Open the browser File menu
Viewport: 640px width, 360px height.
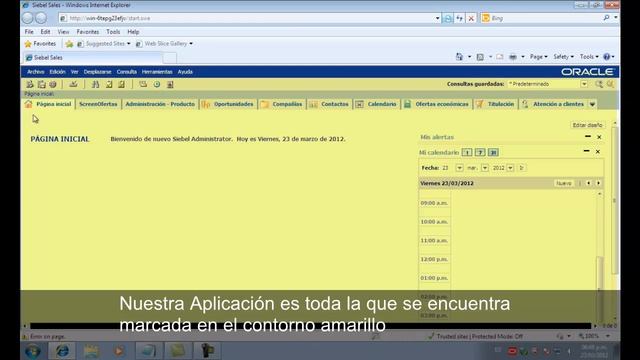click(x=29, y=31)
